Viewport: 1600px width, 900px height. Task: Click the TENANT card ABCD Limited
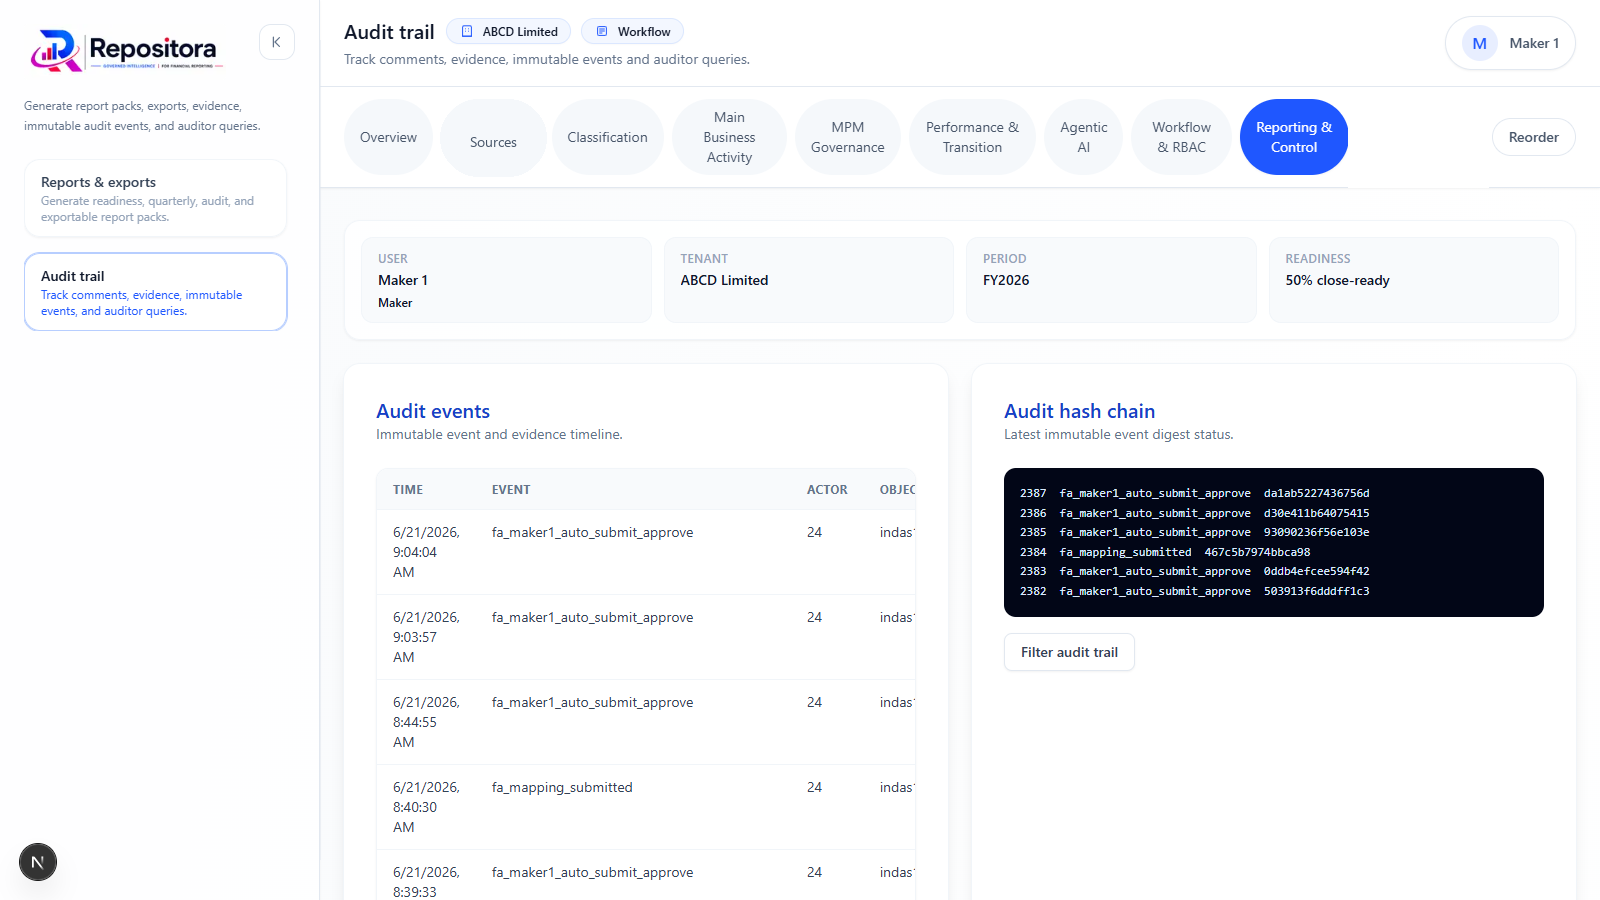click(809, 280)
